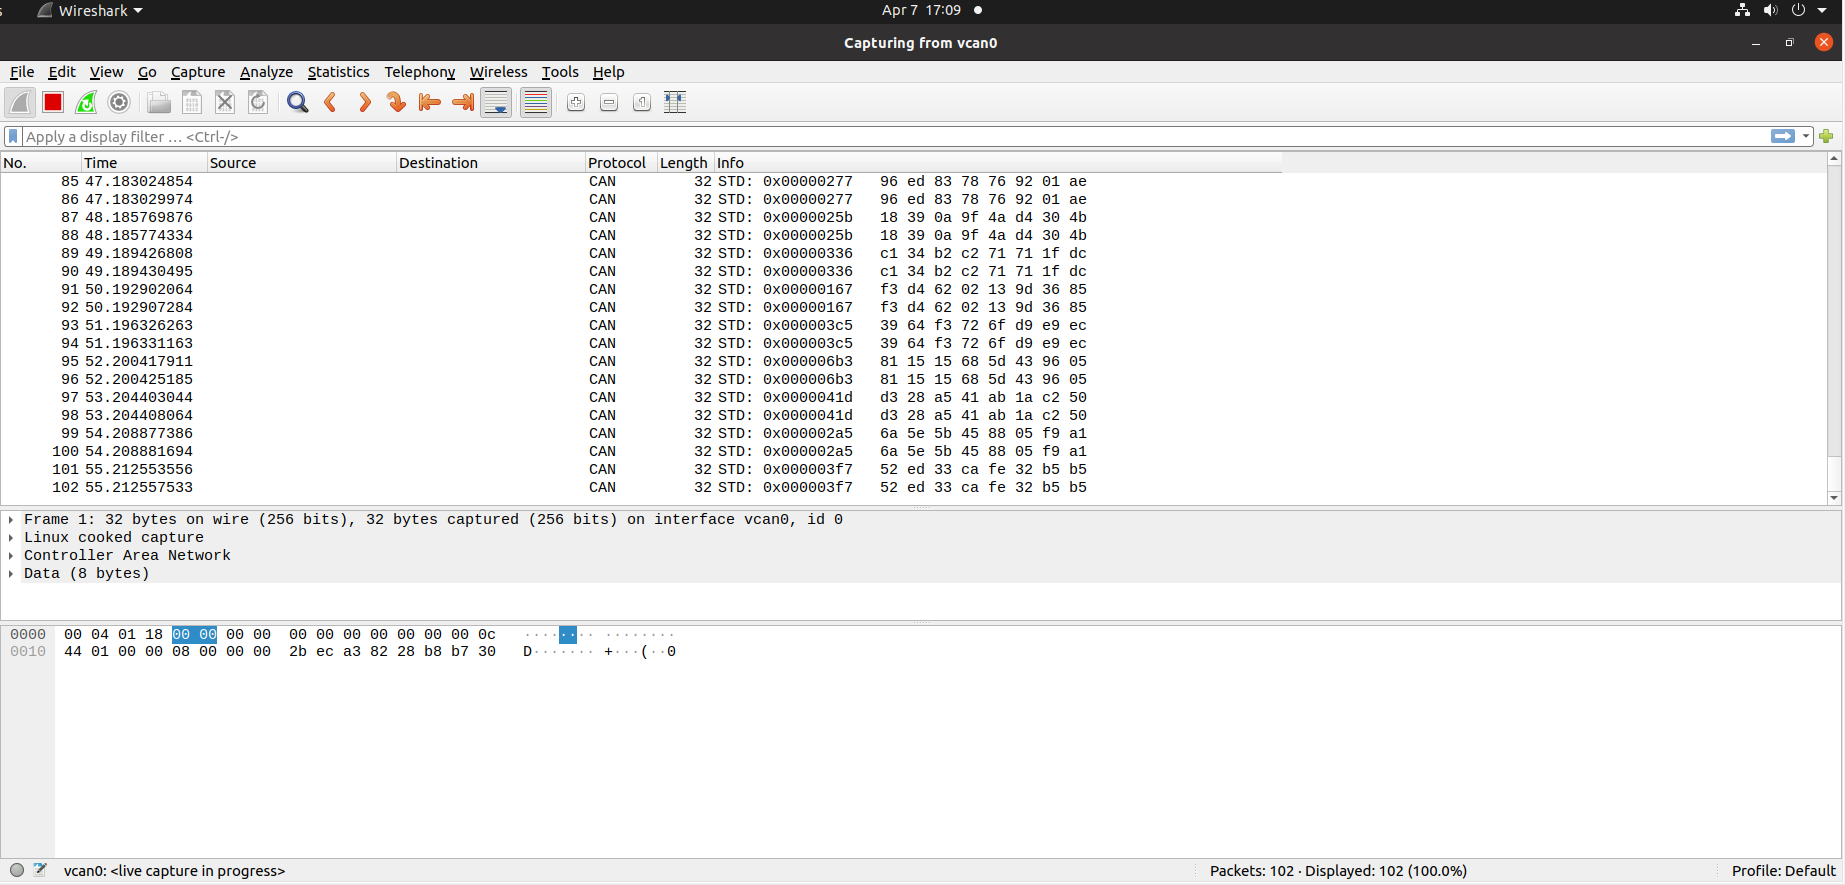Expand the Linux cooked capture section
The image size is (1845, 885).
pyautogui.click(x=11, y=538)
